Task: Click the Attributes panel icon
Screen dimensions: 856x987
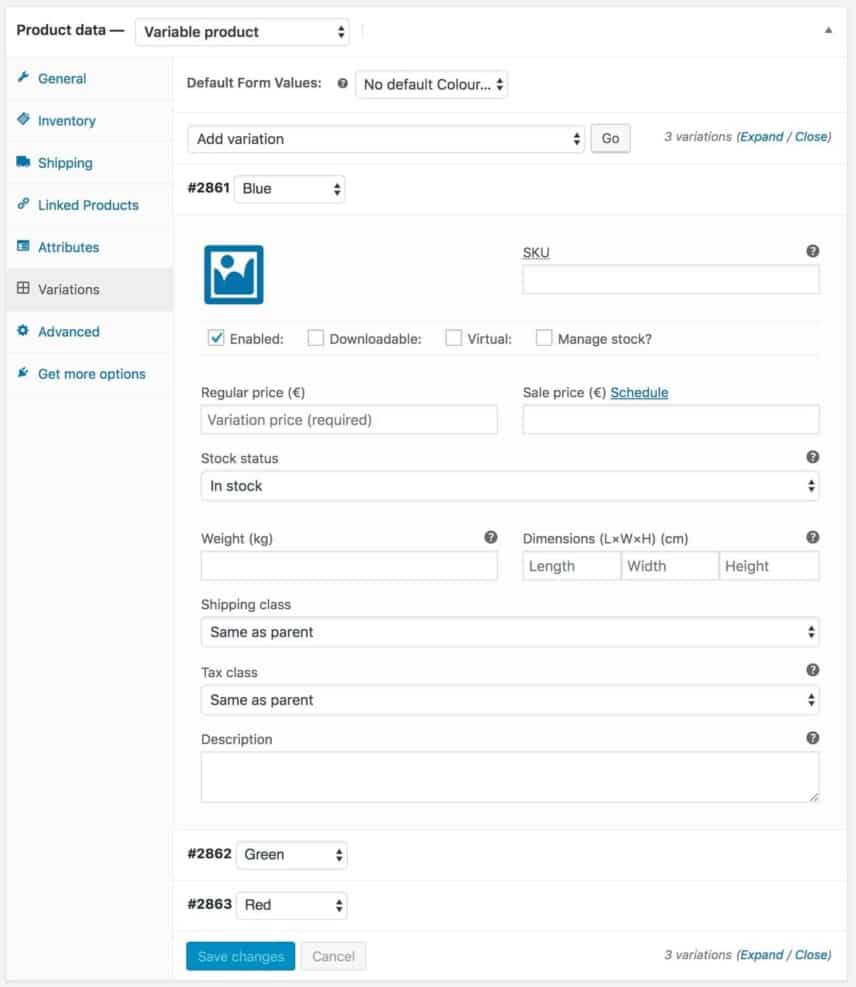Action: [x=22, y=247]
